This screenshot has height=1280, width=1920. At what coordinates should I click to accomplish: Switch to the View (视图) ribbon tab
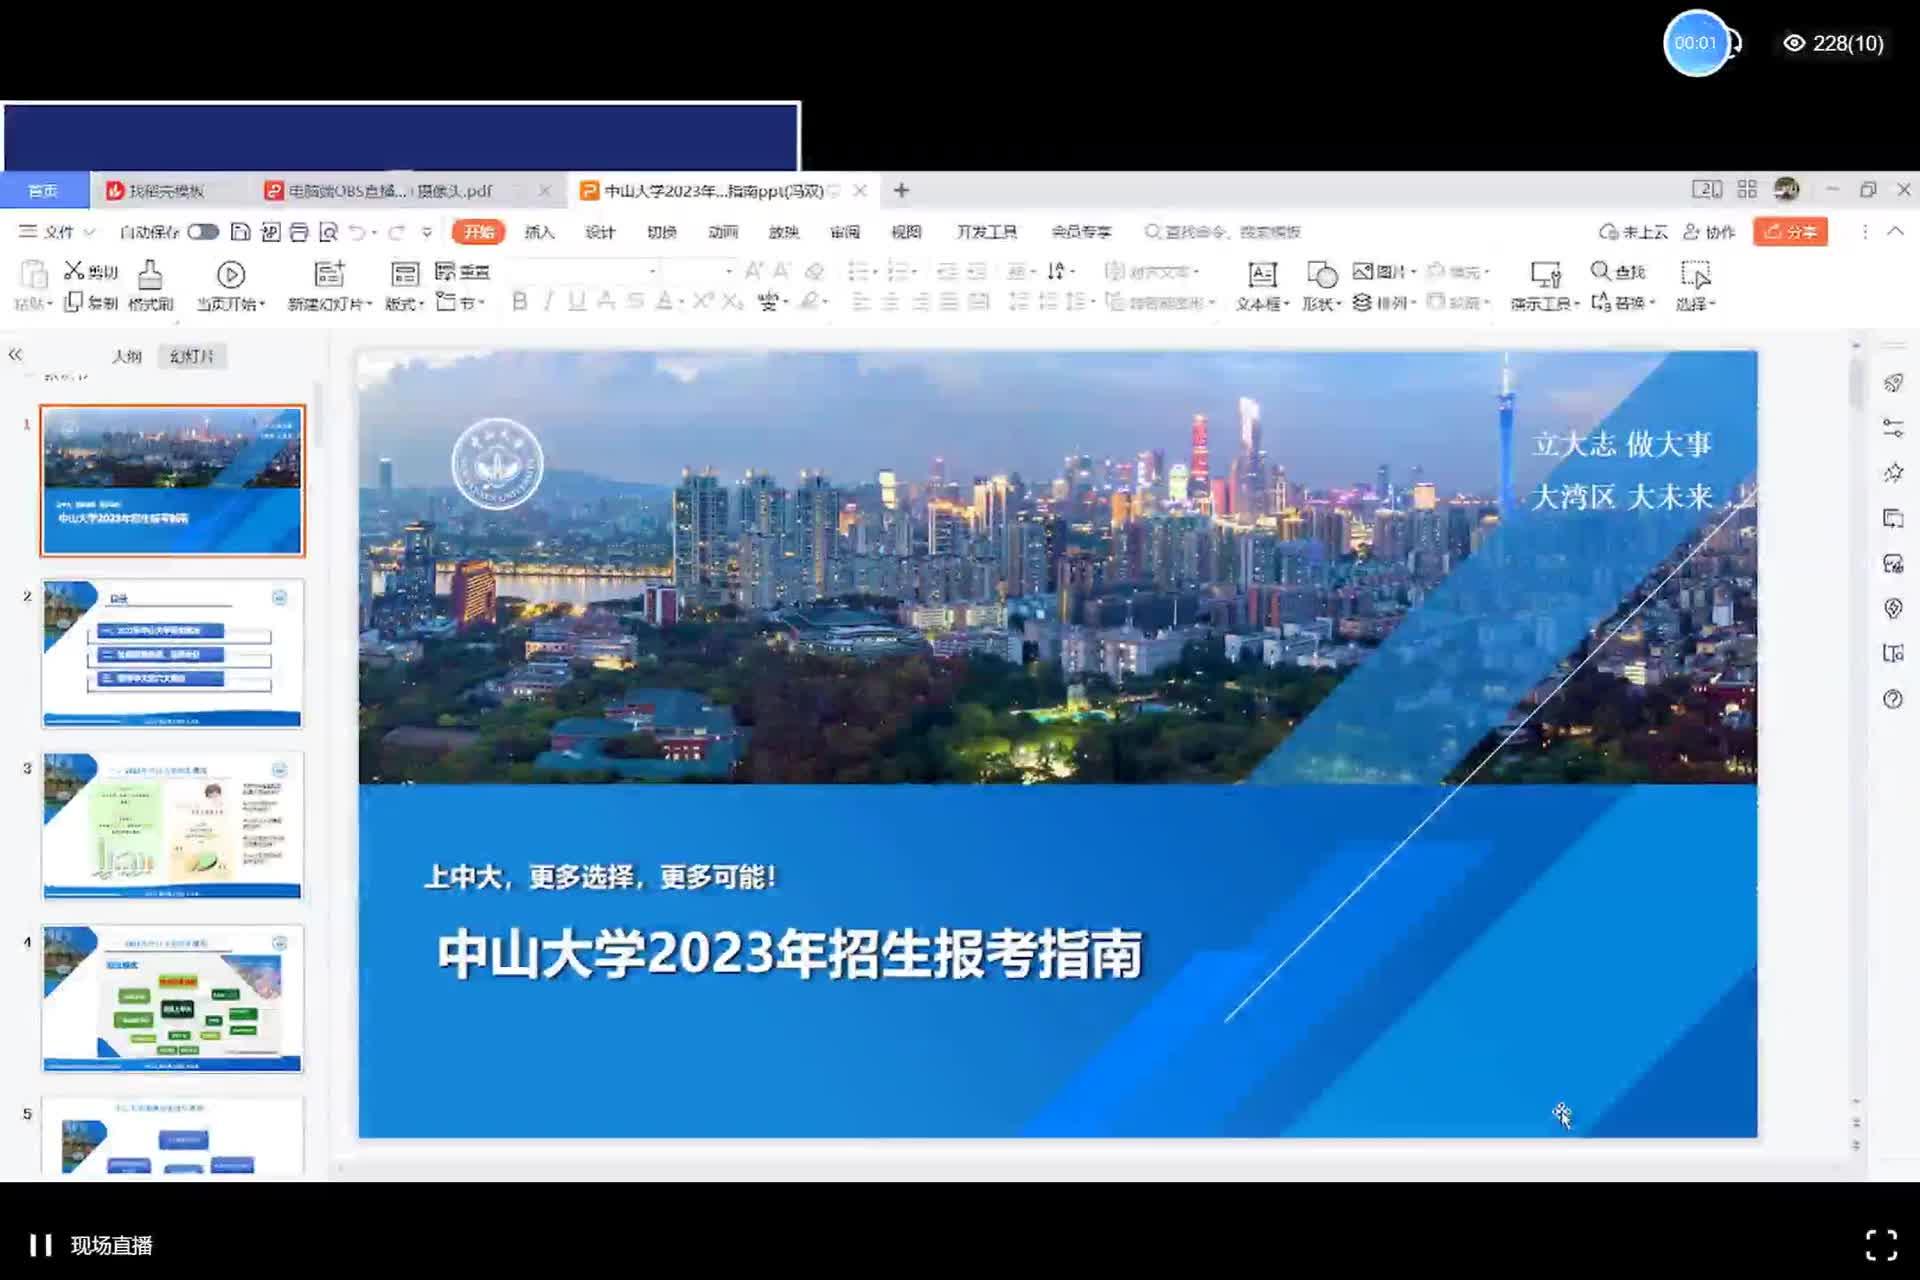tap(906, 232)
